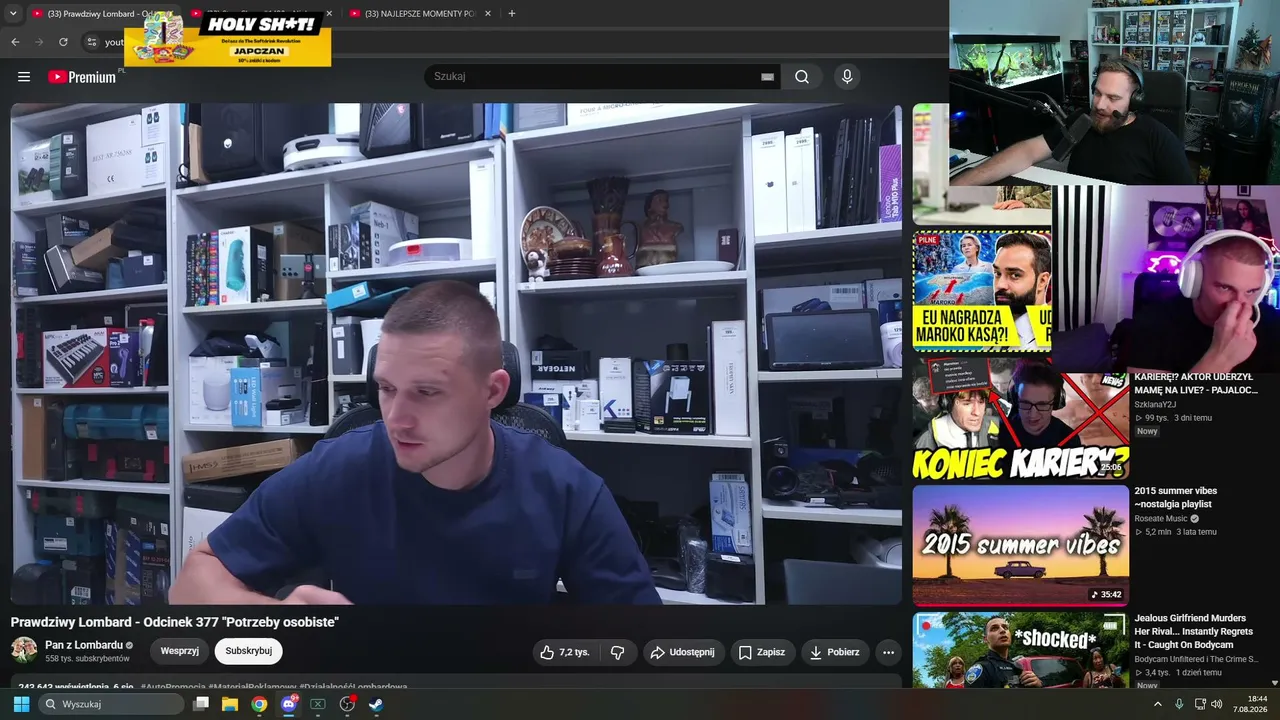Download video with Pobierz button

click(x=835, y=652)
